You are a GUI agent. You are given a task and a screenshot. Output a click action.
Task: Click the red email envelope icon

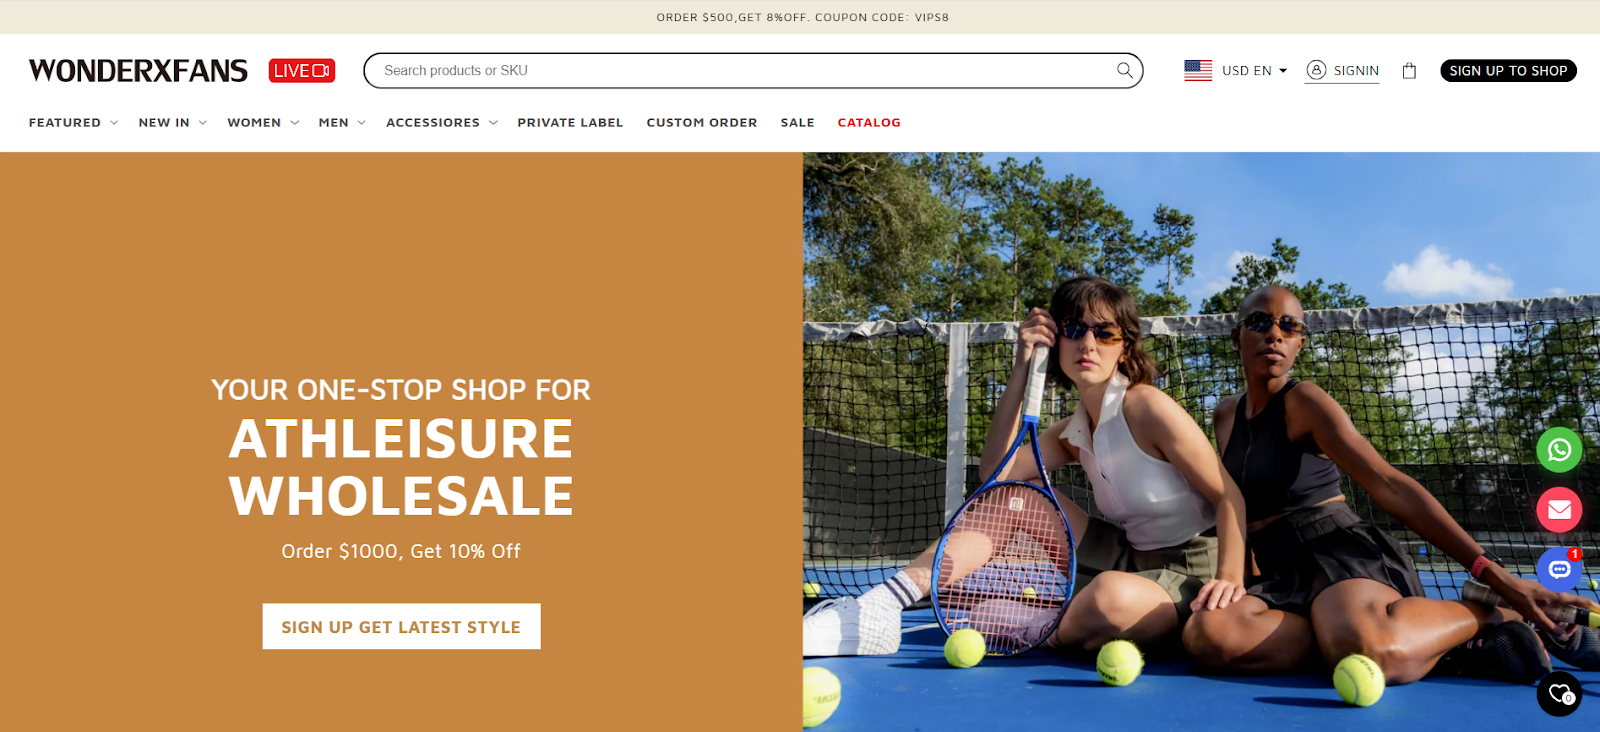1559,510
